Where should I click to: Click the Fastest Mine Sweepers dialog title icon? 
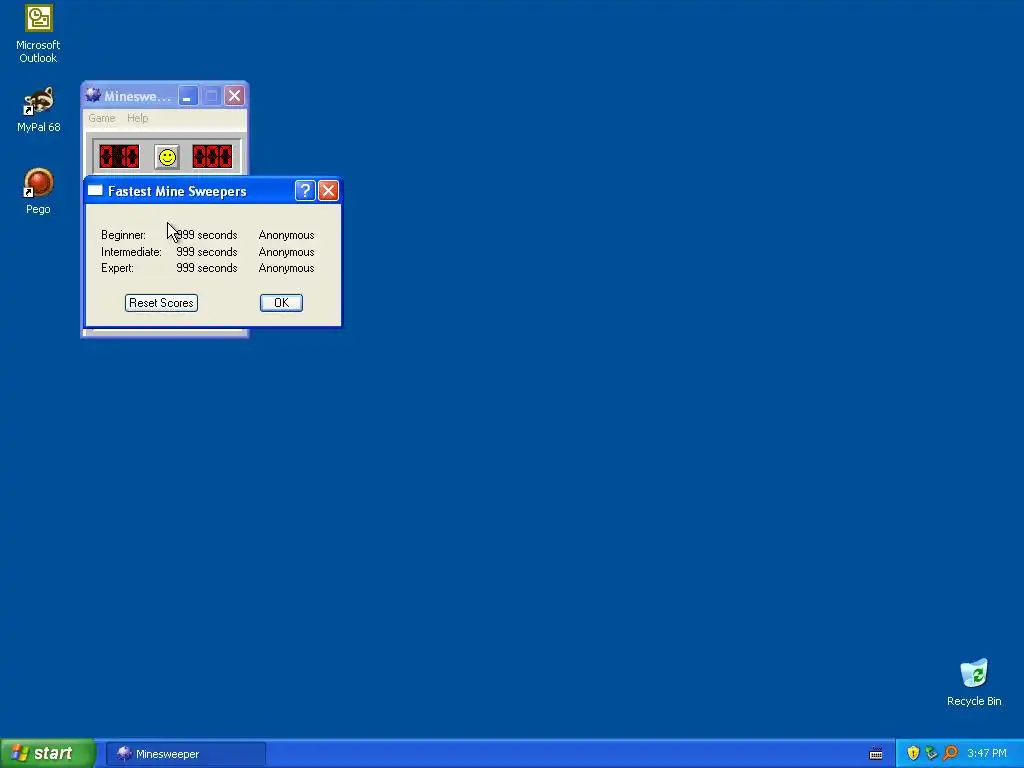(x=95, y=191)
